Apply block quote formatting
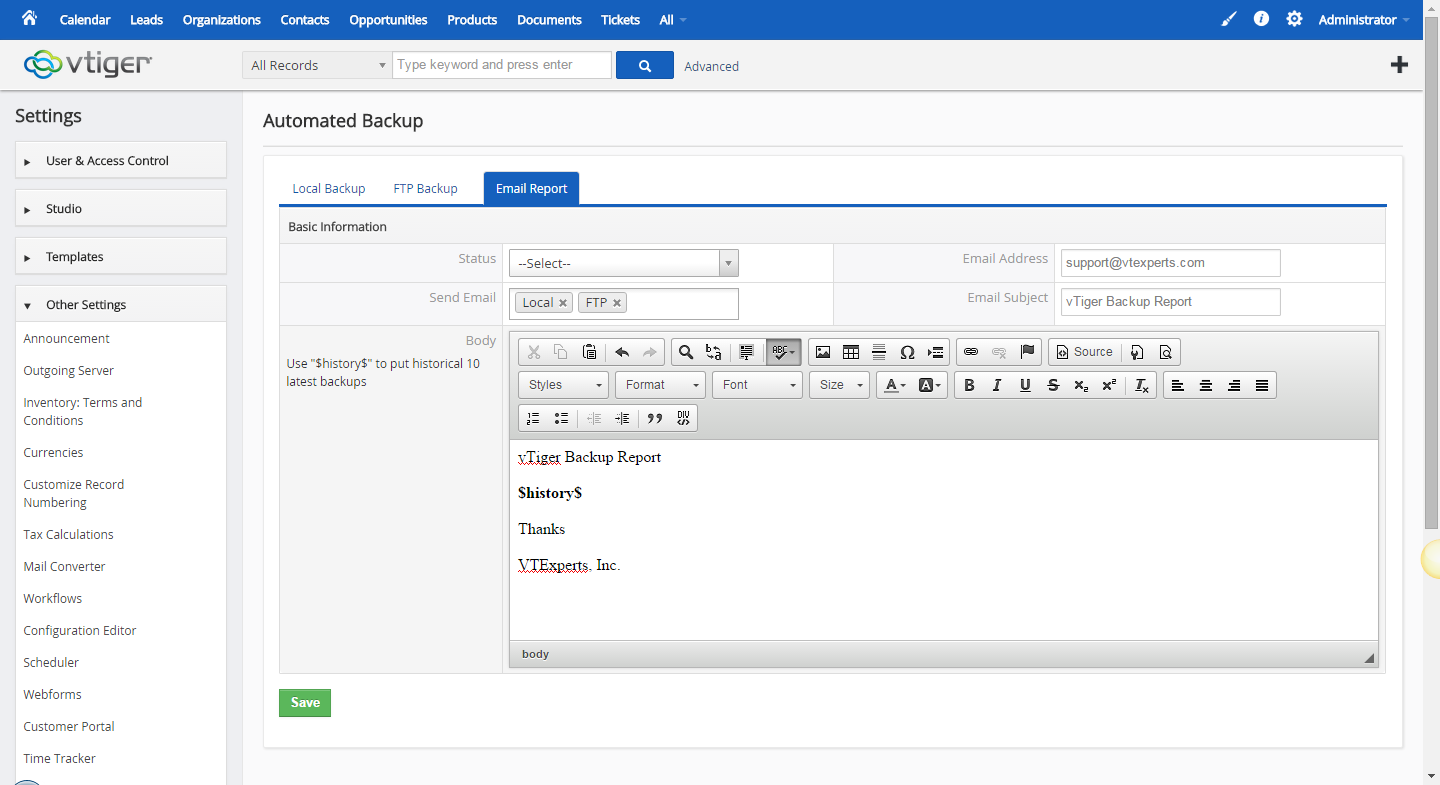The height and width of the screenshot is (785, 1440). coord(655,418)
